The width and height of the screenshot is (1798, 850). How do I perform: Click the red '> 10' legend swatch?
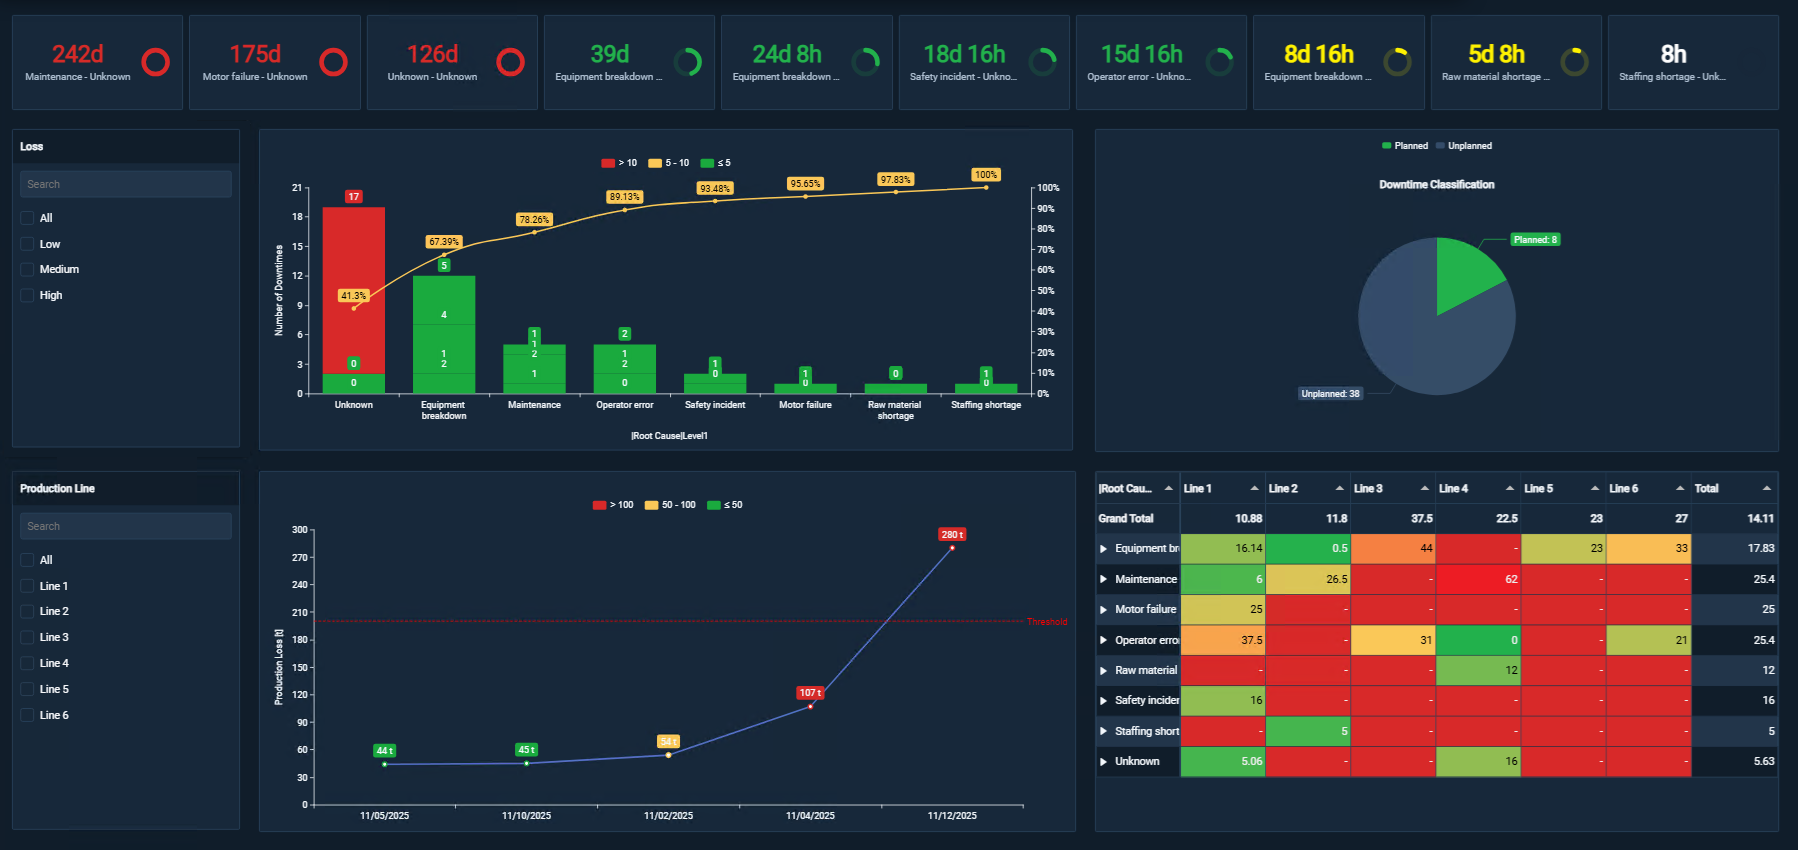608,163
